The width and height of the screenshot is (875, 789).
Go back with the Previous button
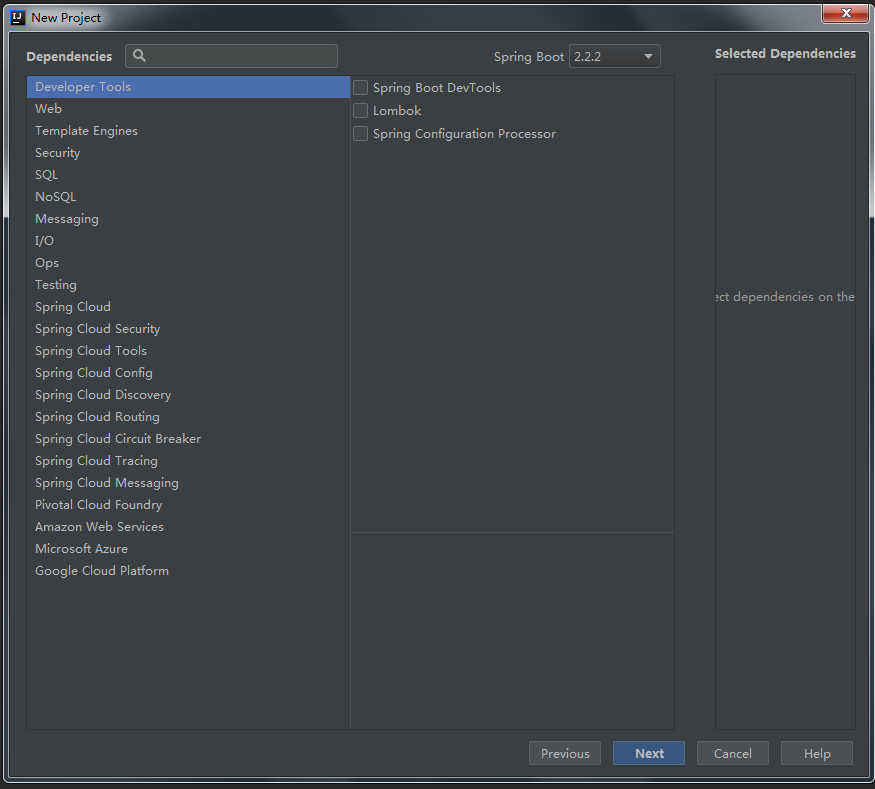[565, 753]
